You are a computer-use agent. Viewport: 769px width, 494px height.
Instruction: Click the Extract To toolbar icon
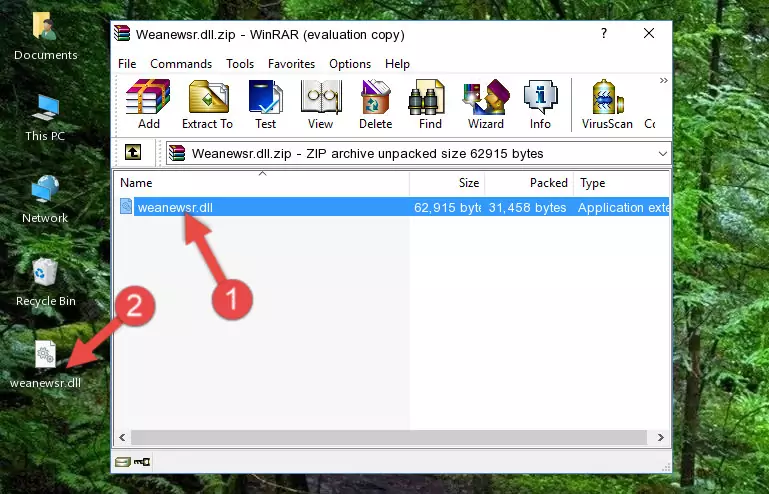click(207, 104)
